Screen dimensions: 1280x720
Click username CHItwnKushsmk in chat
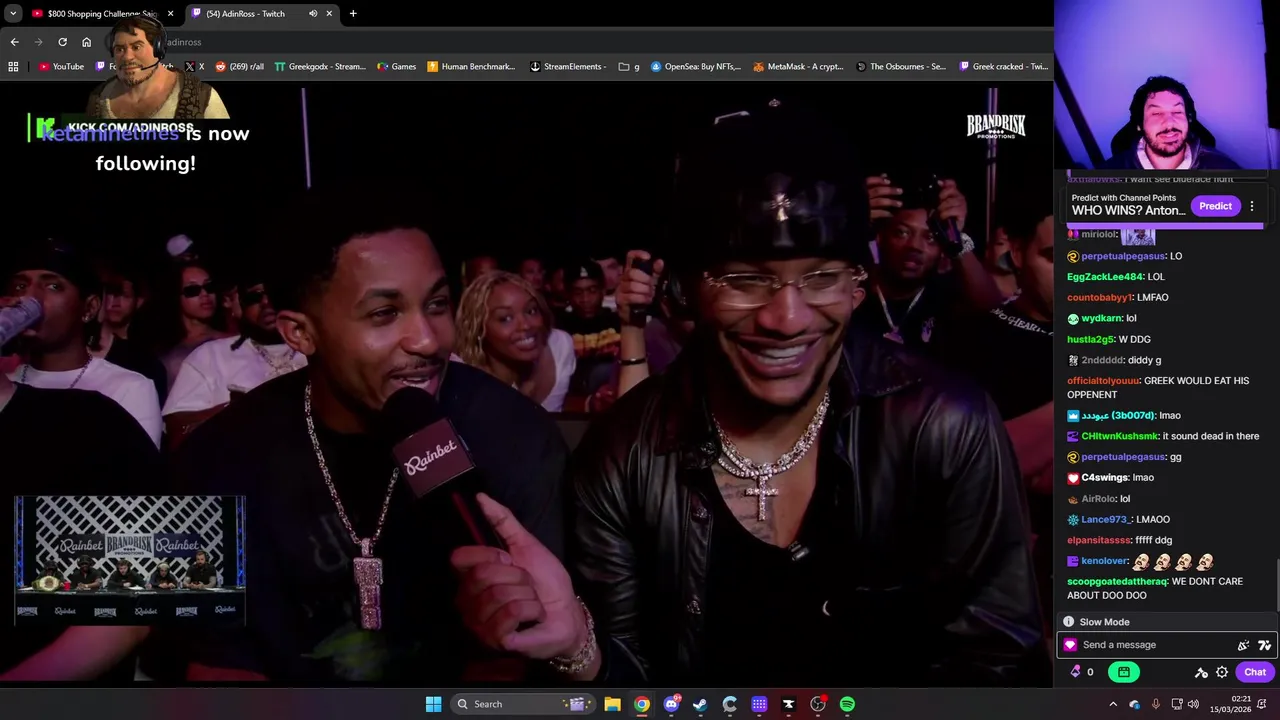point(1119,436)
